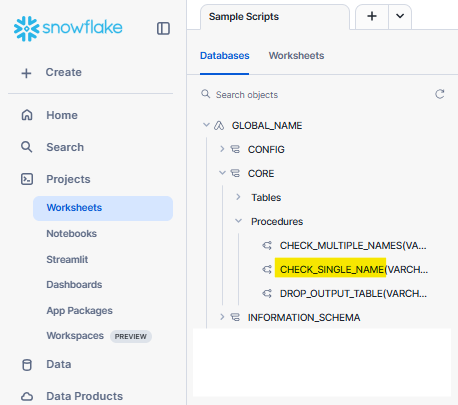This screenshot has width=458, height=405.
Task: Switch to the Worksheets tab in object panel
Action: [x=296, y=56]
